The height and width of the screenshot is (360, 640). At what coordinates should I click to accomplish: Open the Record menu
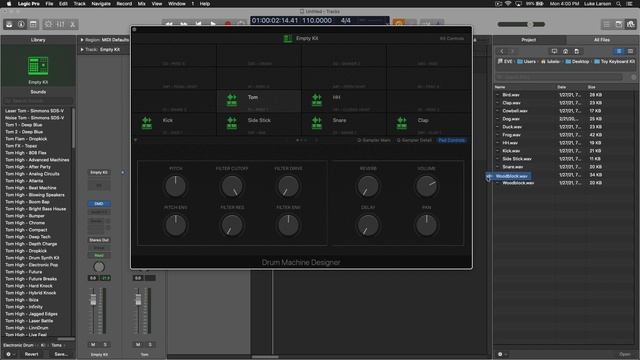point(124,4)
